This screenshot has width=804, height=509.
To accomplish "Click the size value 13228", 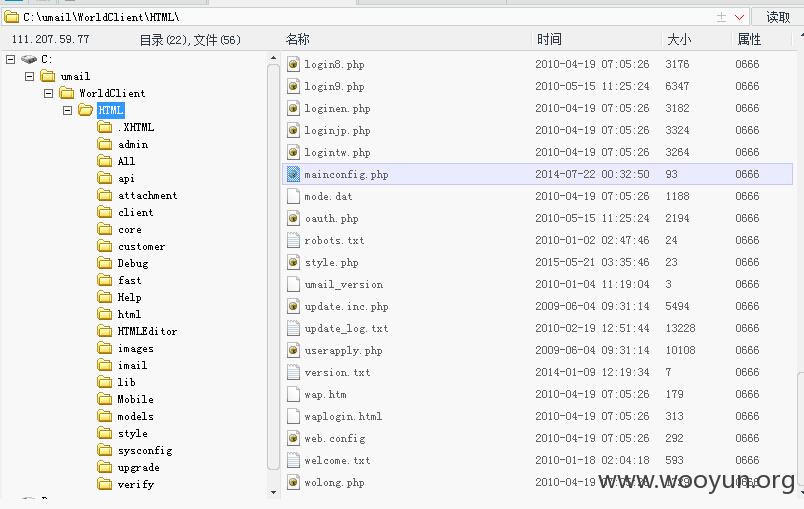I will pyautogui.click(x=680, y=328).
